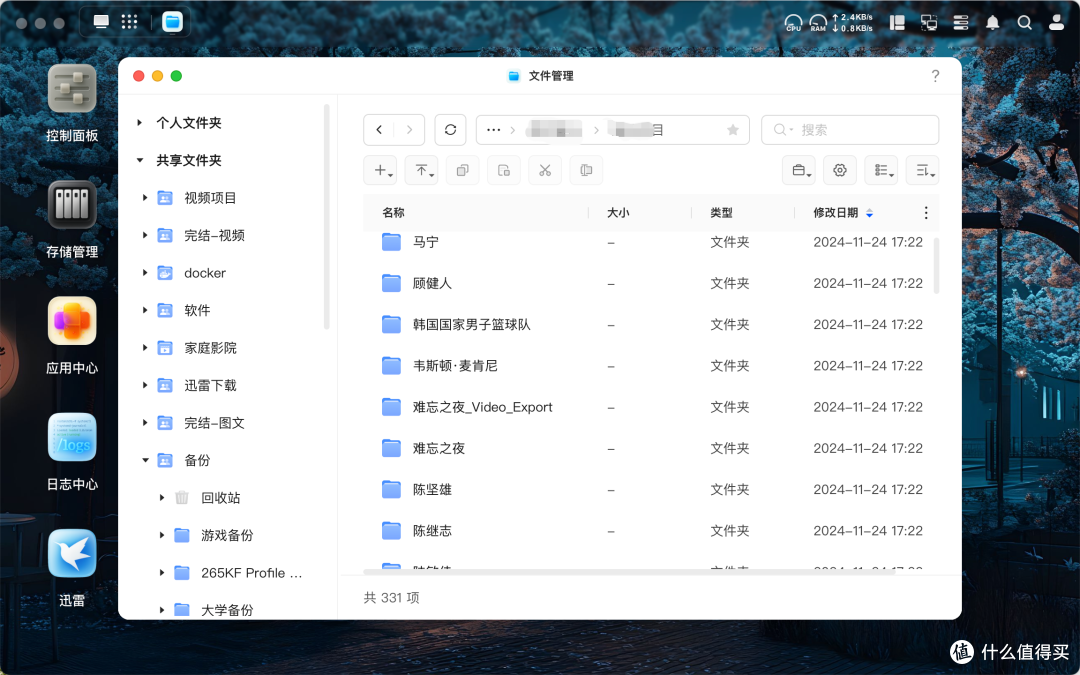
Task: Expand the docker folder arrow
Action: (145, 273)
